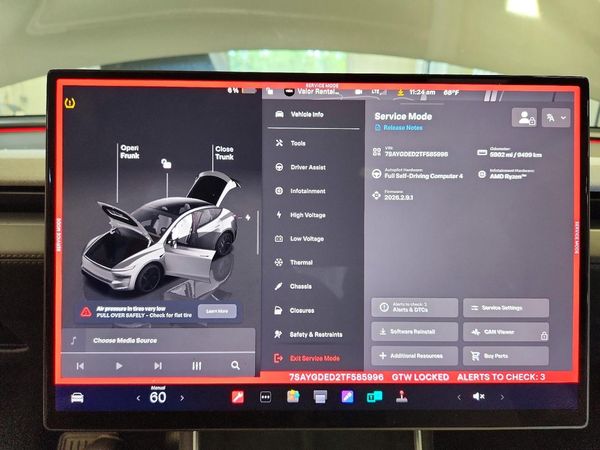Screen dimensions: 600x450
Task: Tap the red warning triangle alert
Action: point(86,312)
